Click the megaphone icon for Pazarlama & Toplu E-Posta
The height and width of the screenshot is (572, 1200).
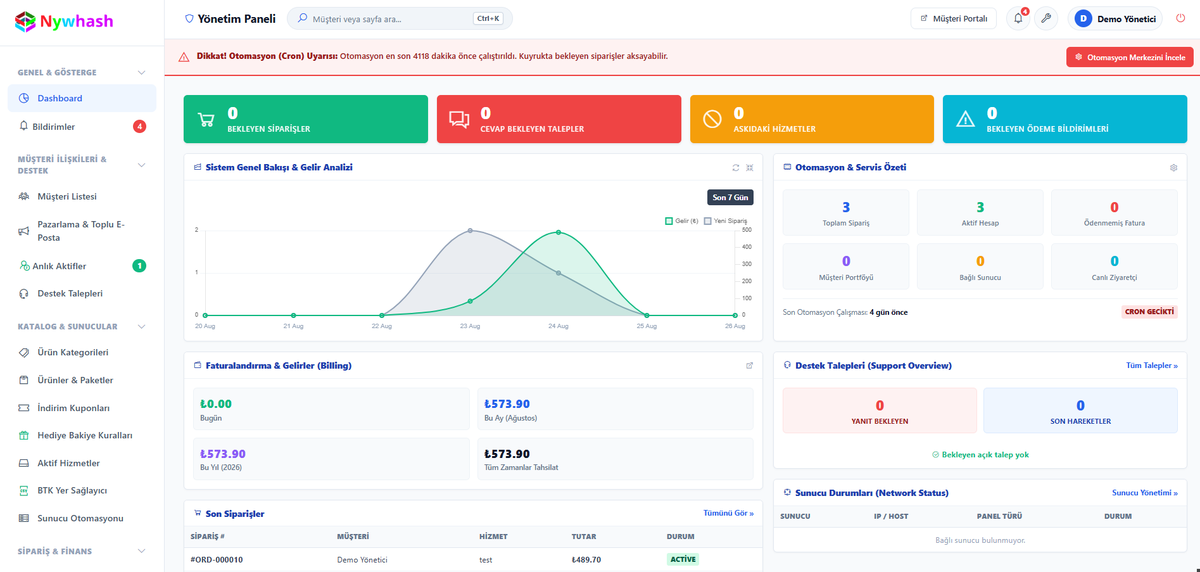pyautogui.click(x=24, y=231)
